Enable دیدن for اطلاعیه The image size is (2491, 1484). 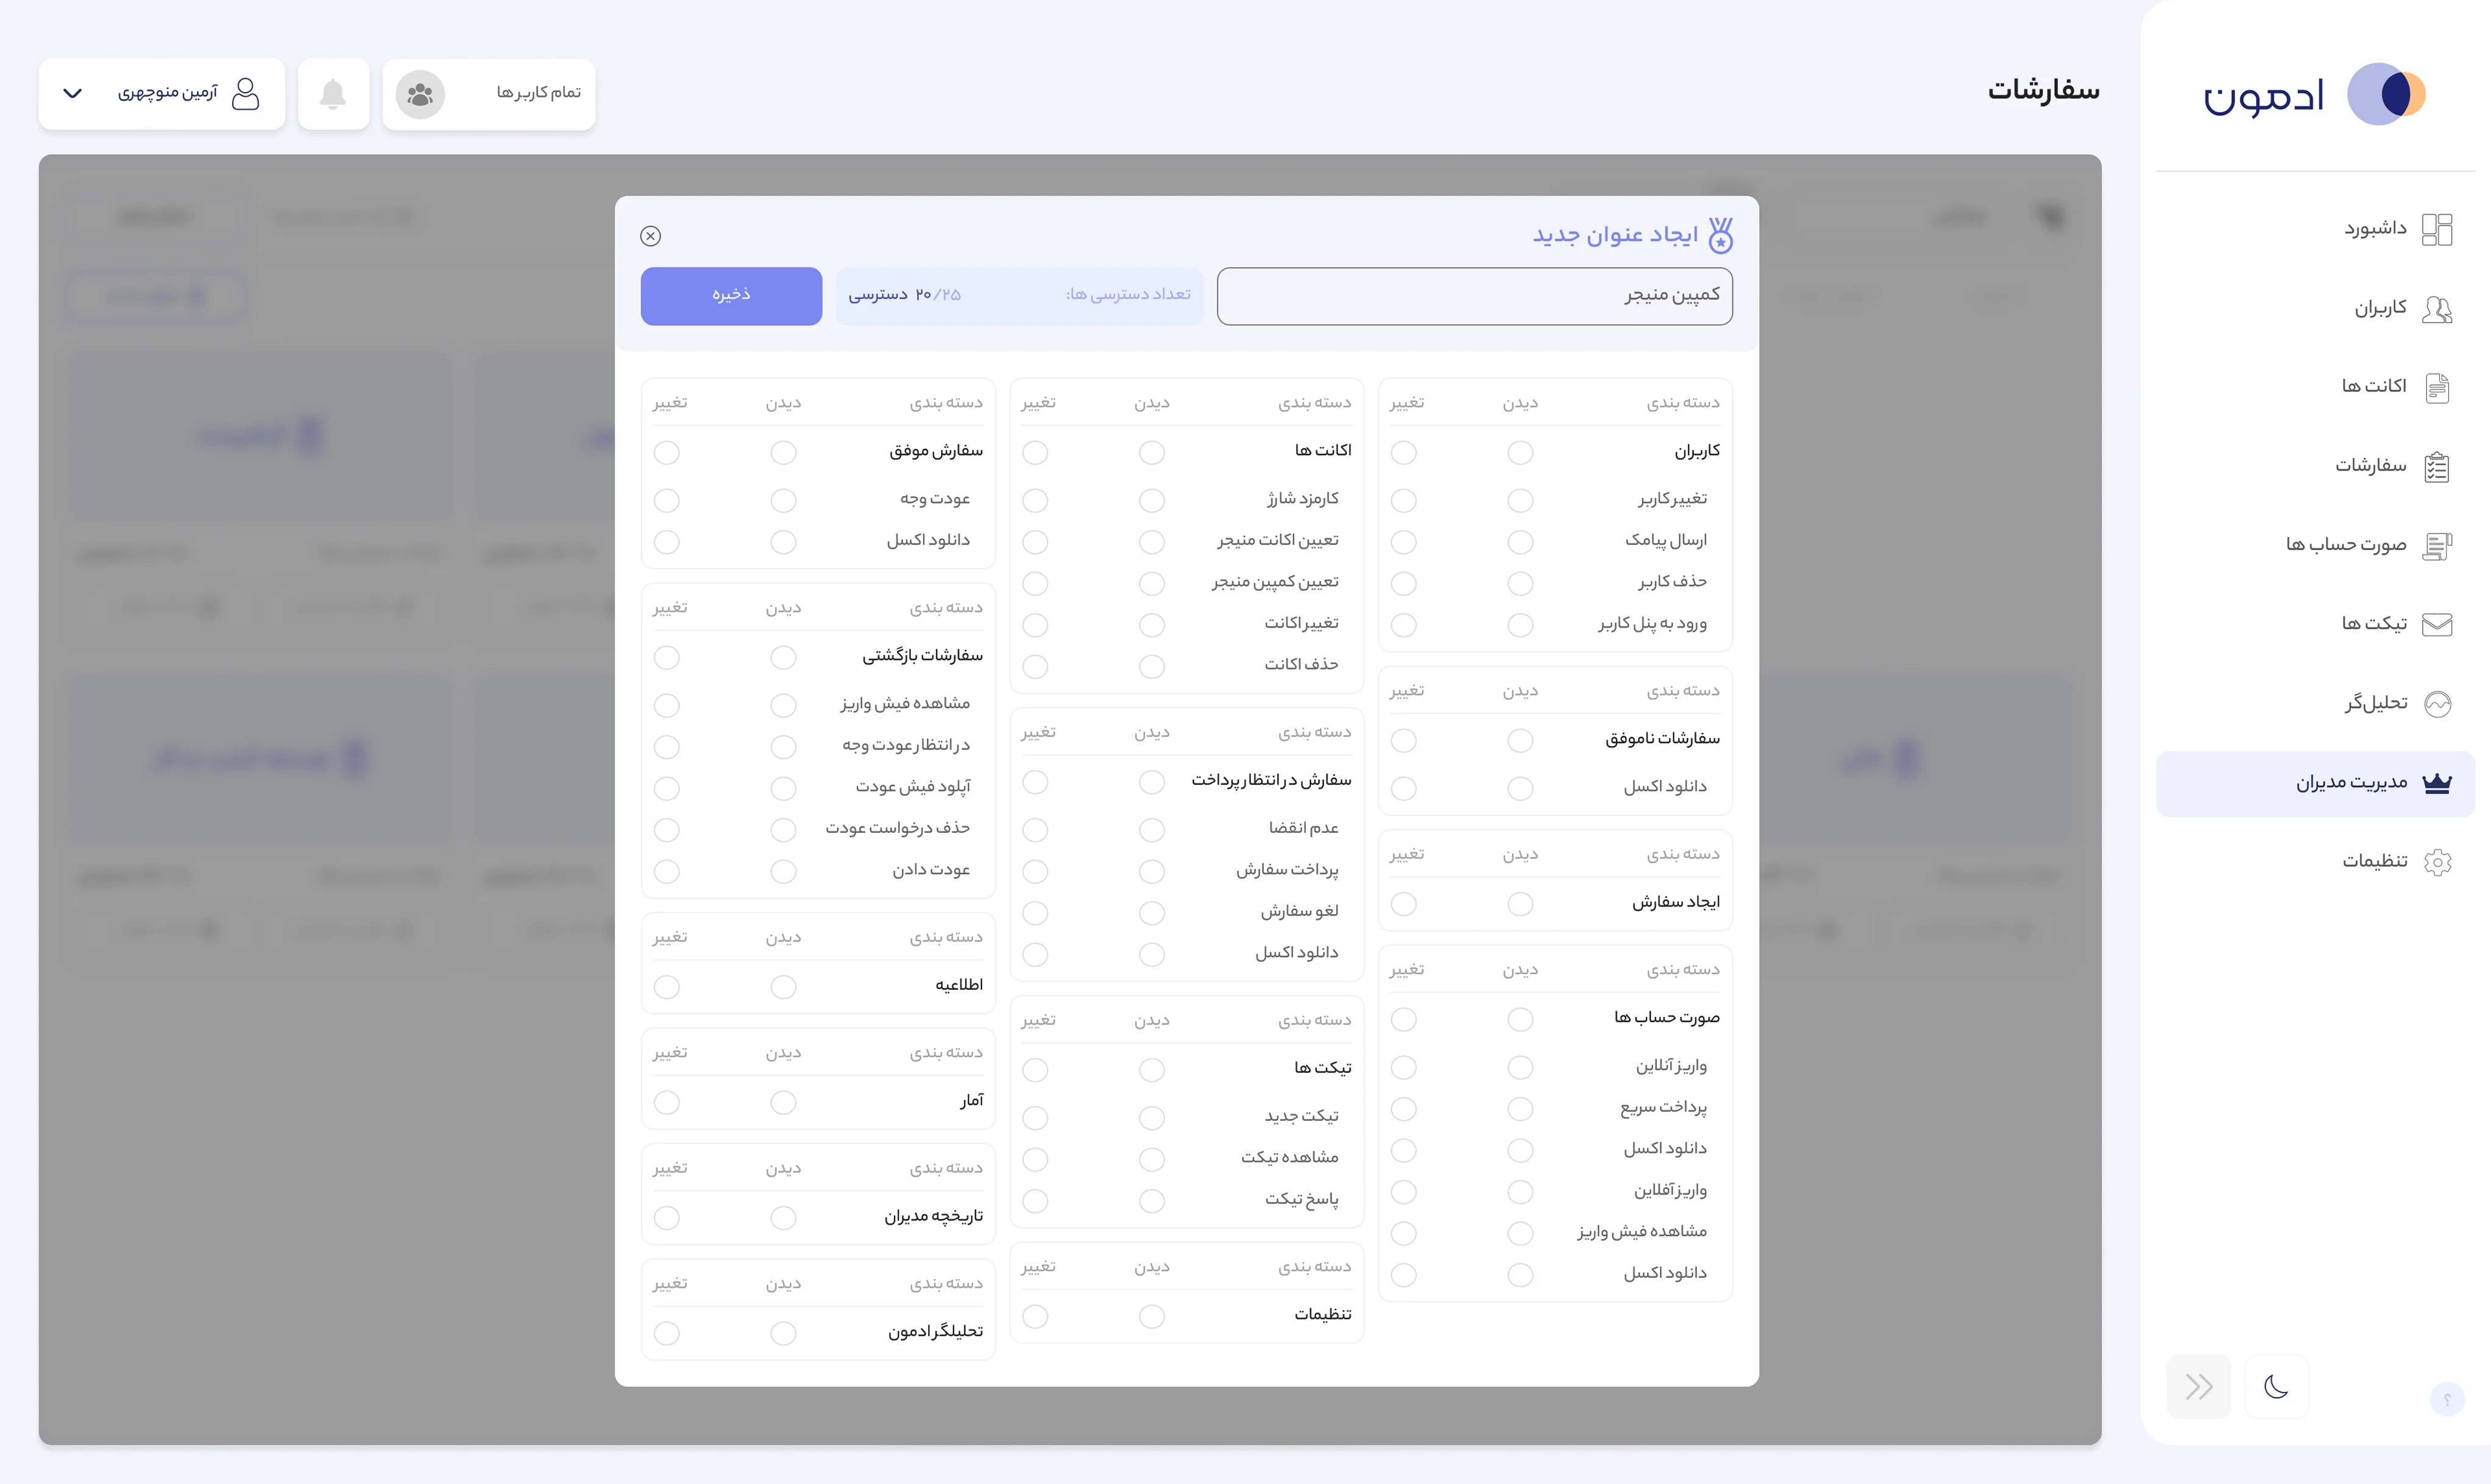coord(783,987)
